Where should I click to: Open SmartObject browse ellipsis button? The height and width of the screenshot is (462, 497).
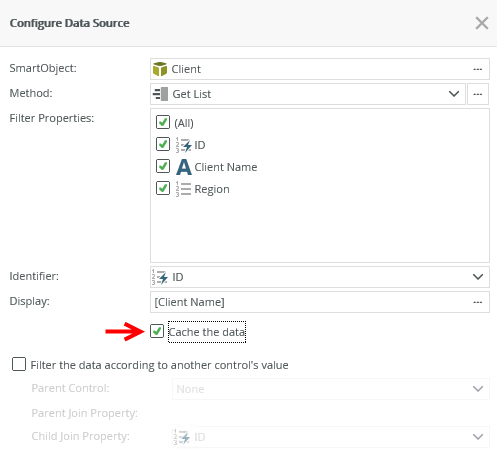pos(477,69)
